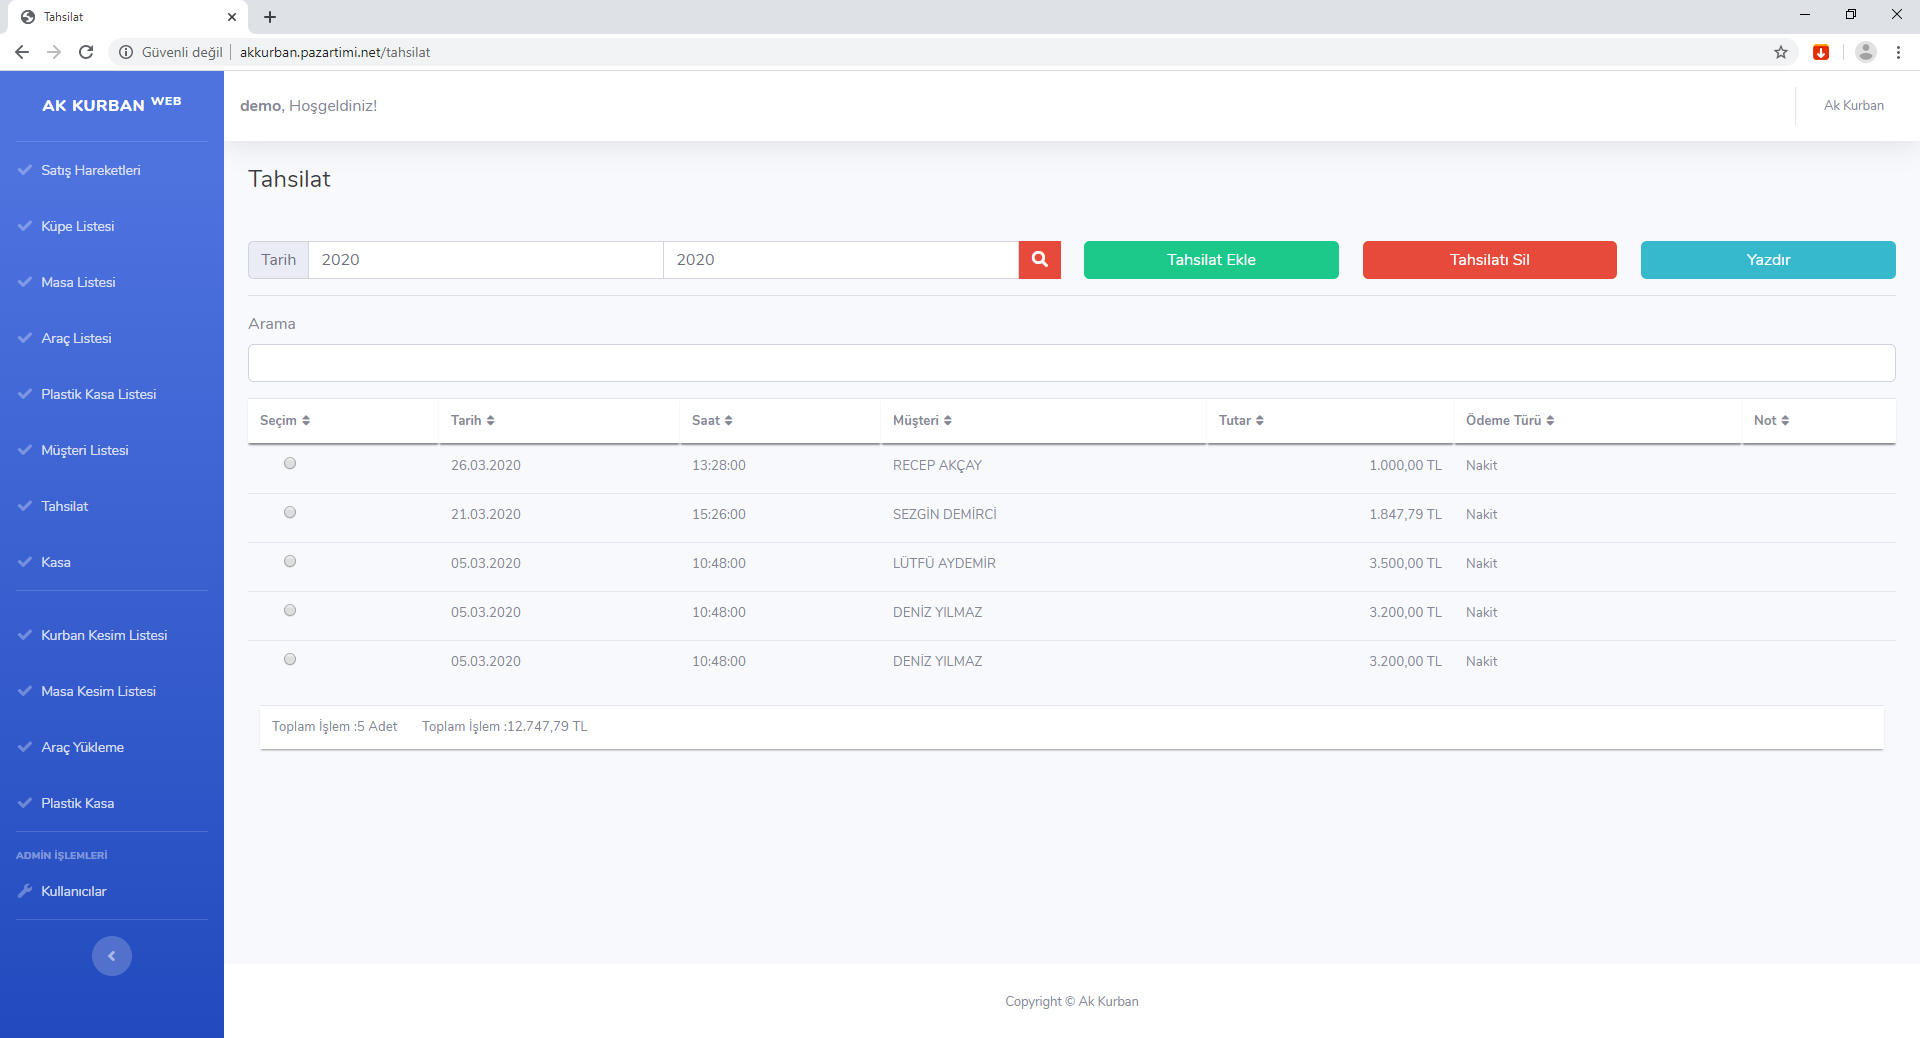Click the Yazdır print button
The image size is (1920, 1038).
click(1767, 260)
